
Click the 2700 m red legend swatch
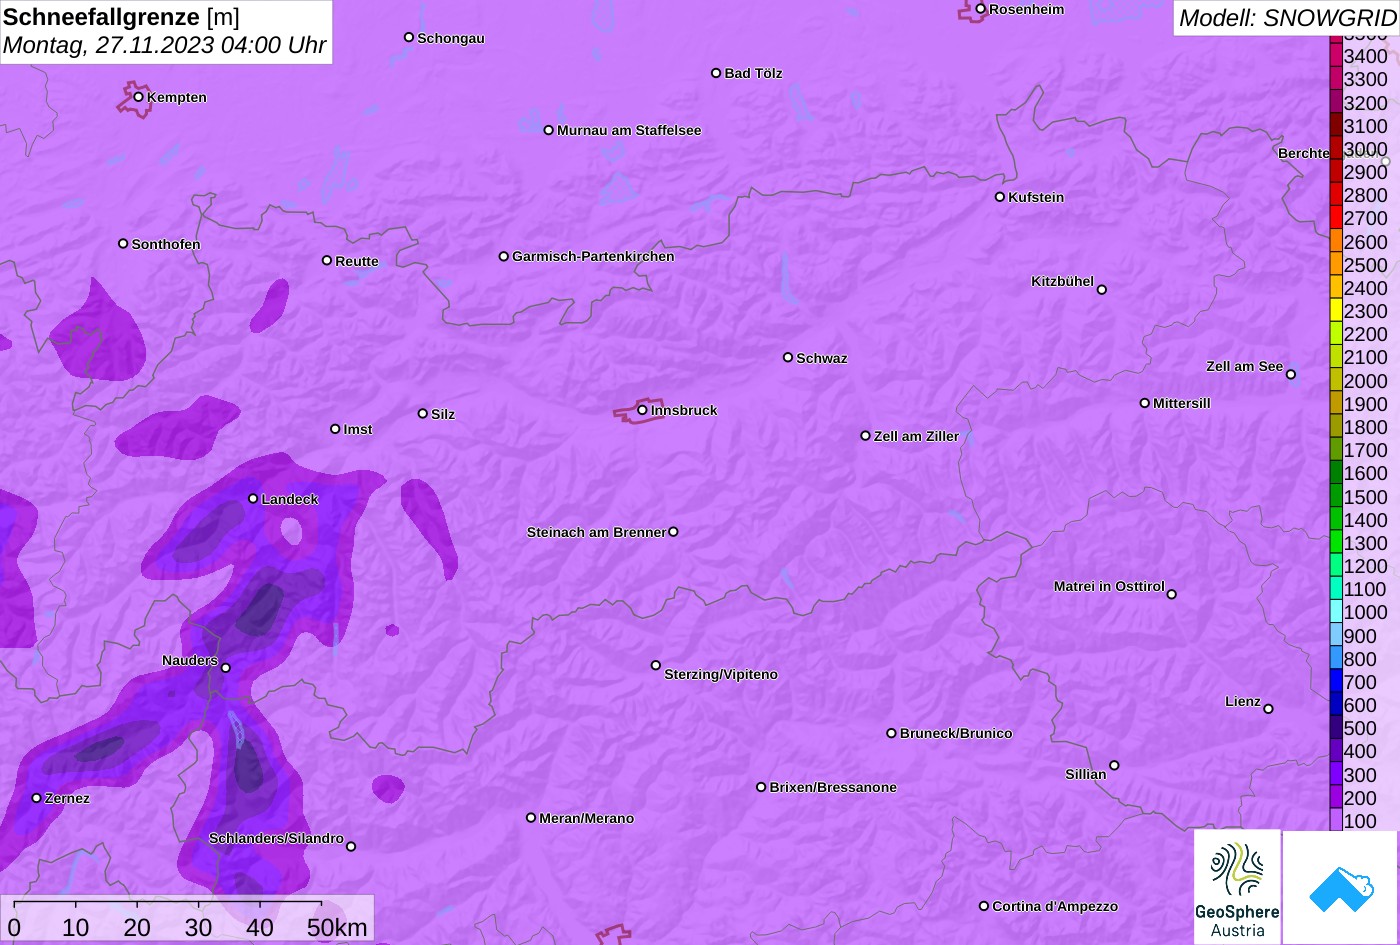pos(1336,218)
